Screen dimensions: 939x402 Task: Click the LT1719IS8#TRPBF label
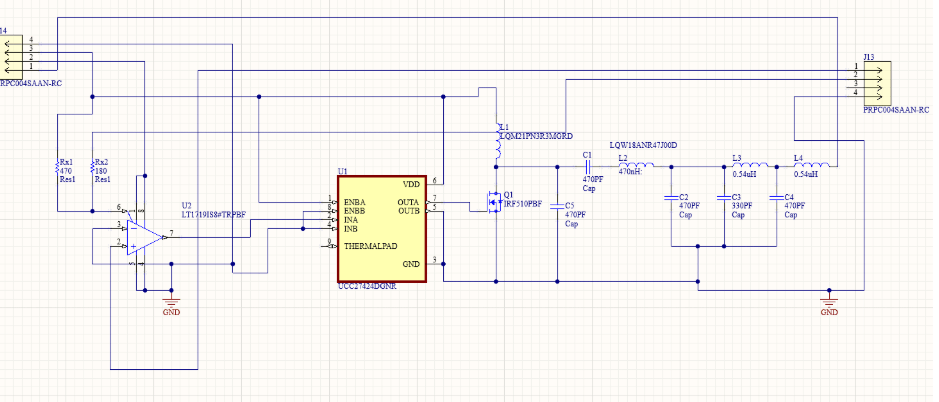[x=213, y=213]
